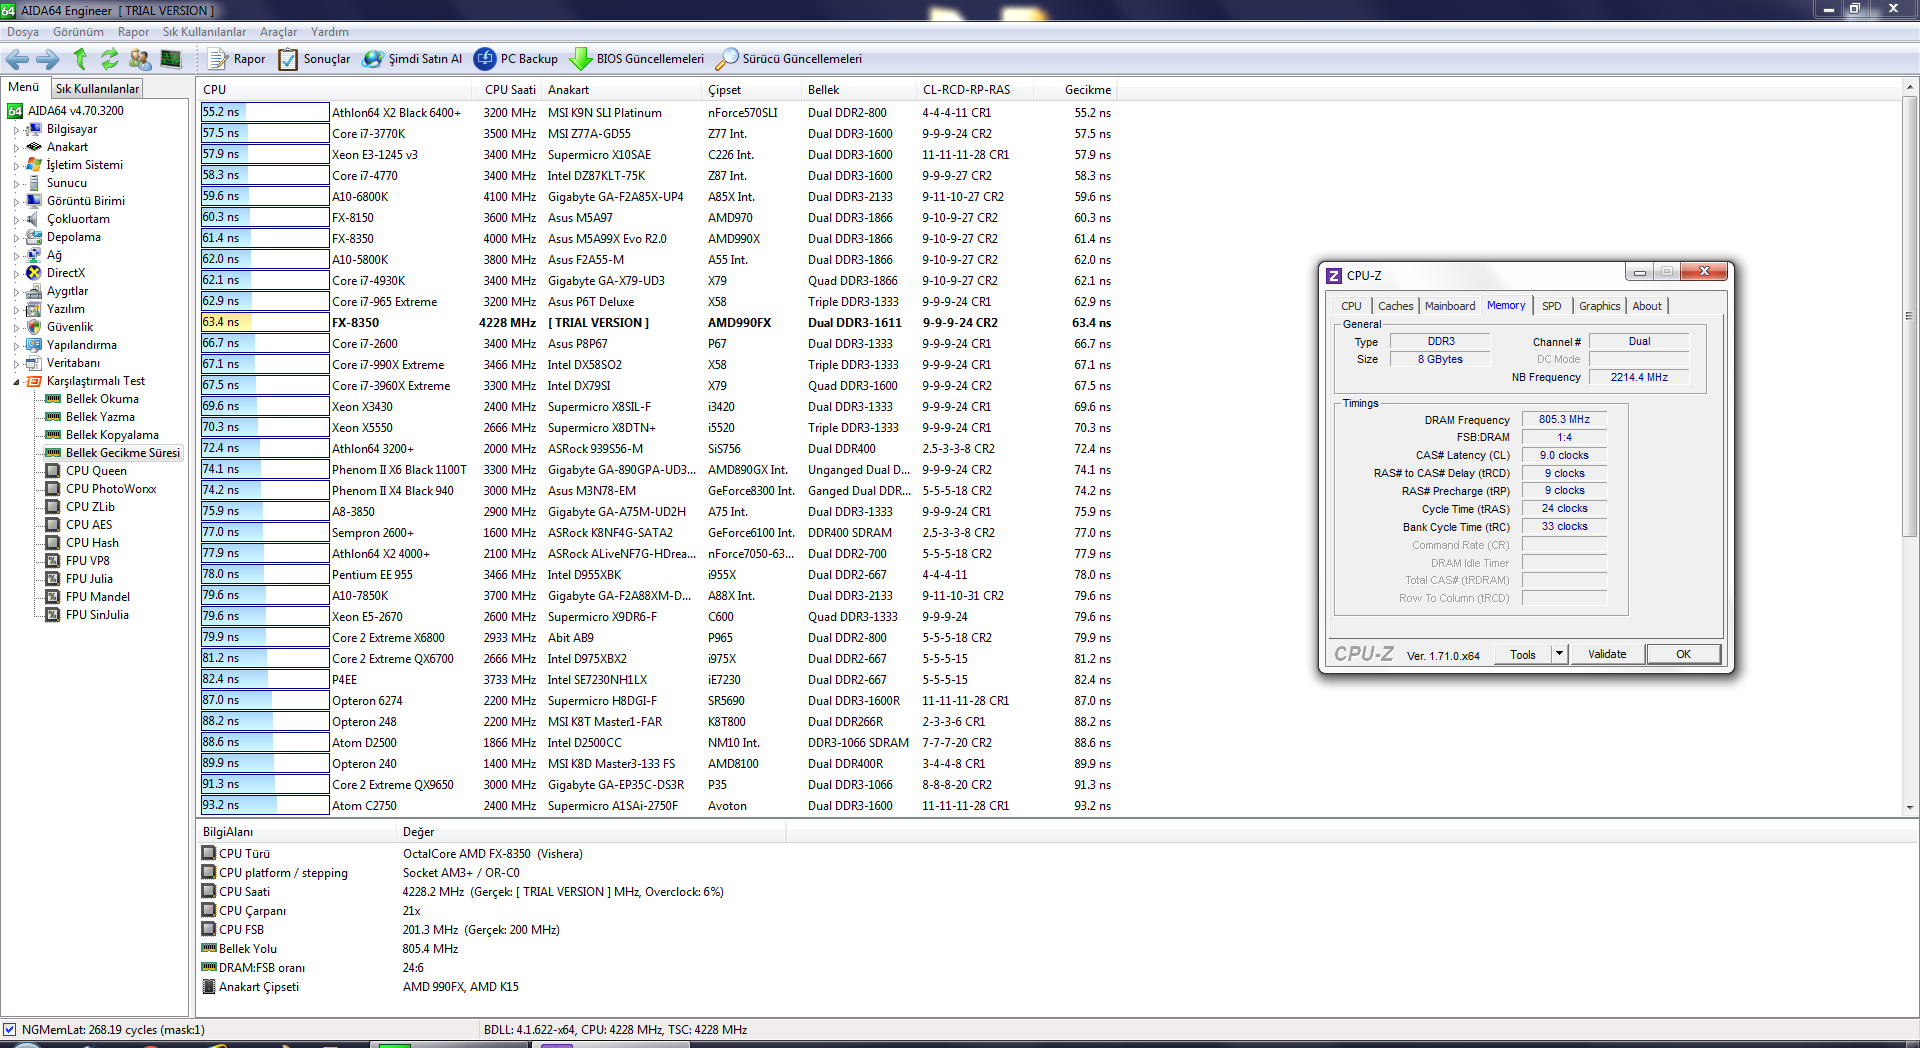Select the Görüntü Birimi display icon
The width and height of the screenshot is (1920, 1048).
click(x=34, y=201)
